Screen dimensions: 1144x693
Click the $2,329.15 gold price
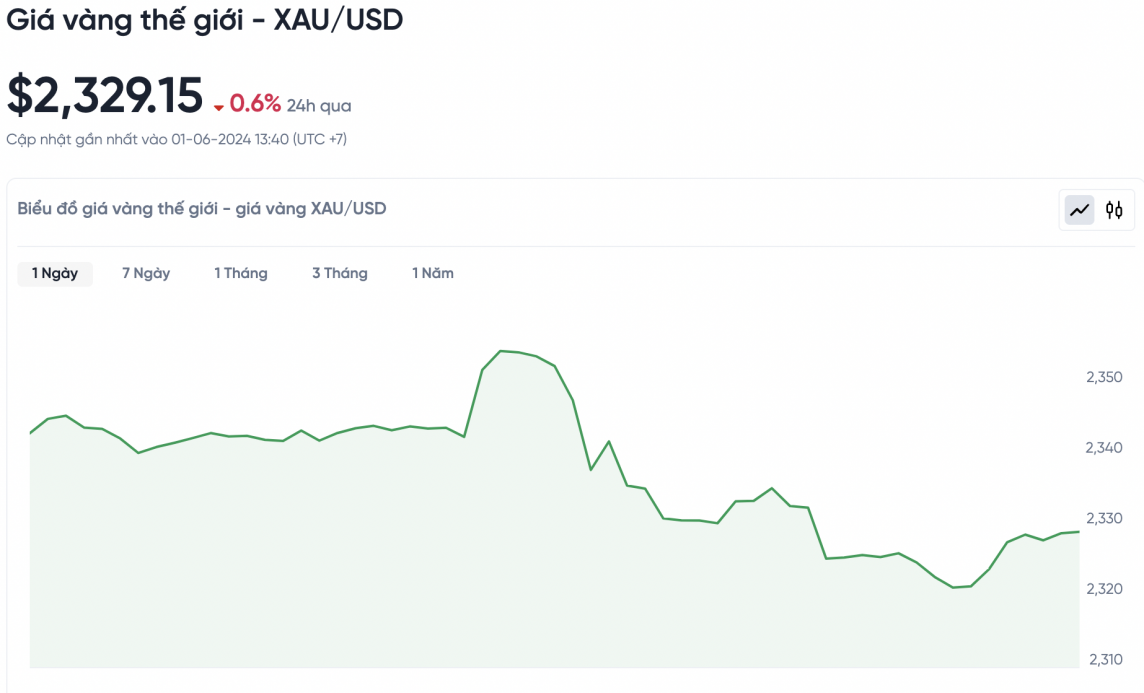(x=105, y=96)
